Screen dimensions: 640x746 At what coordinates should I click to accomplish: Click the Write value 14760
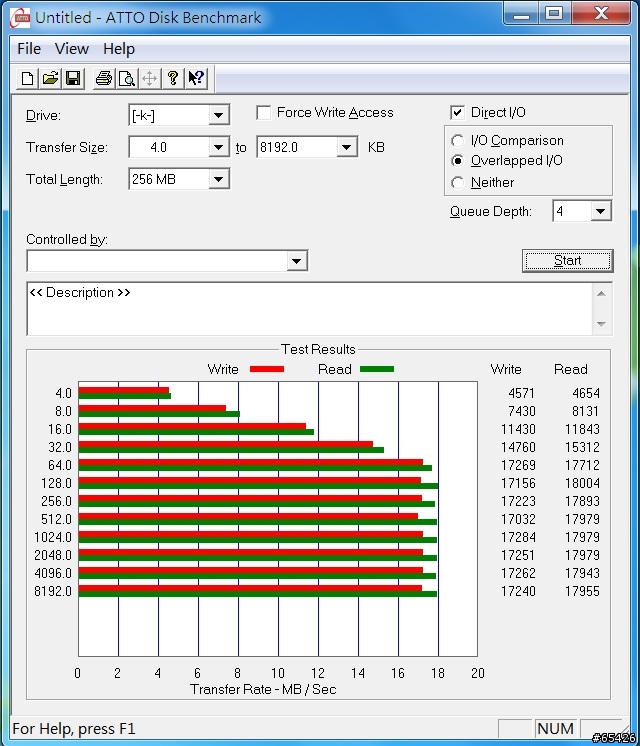point(518,447)
